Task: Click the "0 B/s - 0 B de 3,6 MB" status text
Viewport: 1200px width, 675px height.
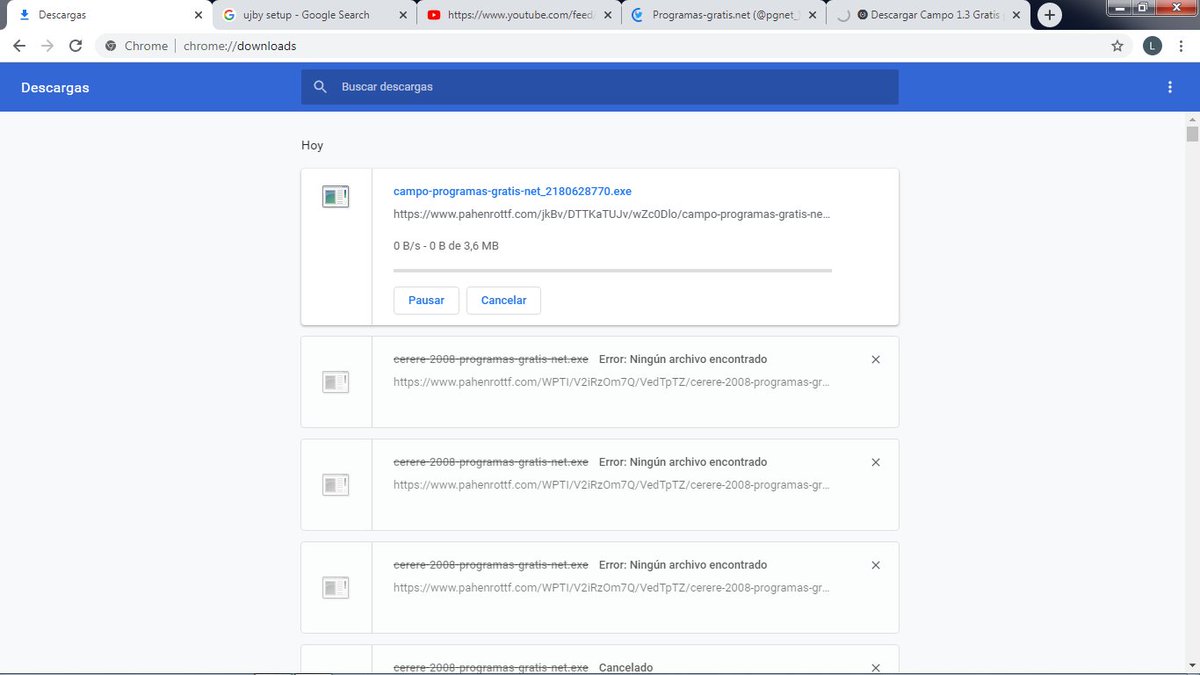Action: click(x=446, y=246)
